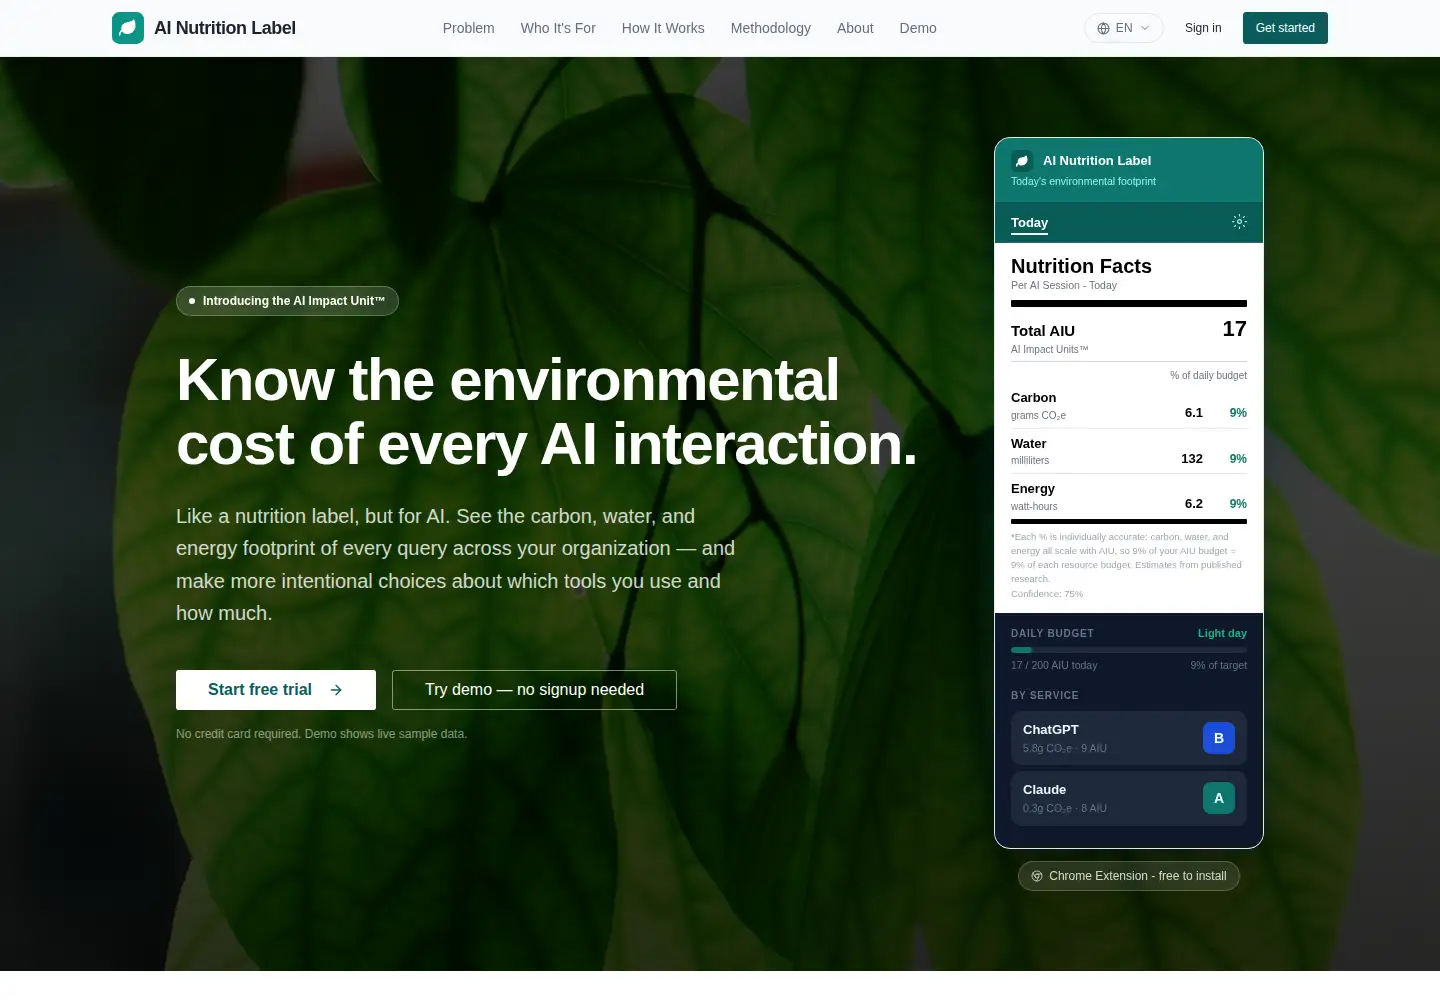Go to Who It's For section

pyautogui.click(x=558, y=28)
